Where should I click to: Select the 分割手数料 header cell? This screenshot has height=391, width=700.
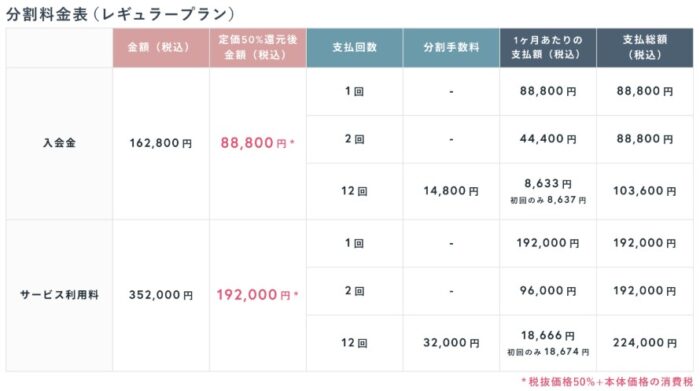(451, 47)
